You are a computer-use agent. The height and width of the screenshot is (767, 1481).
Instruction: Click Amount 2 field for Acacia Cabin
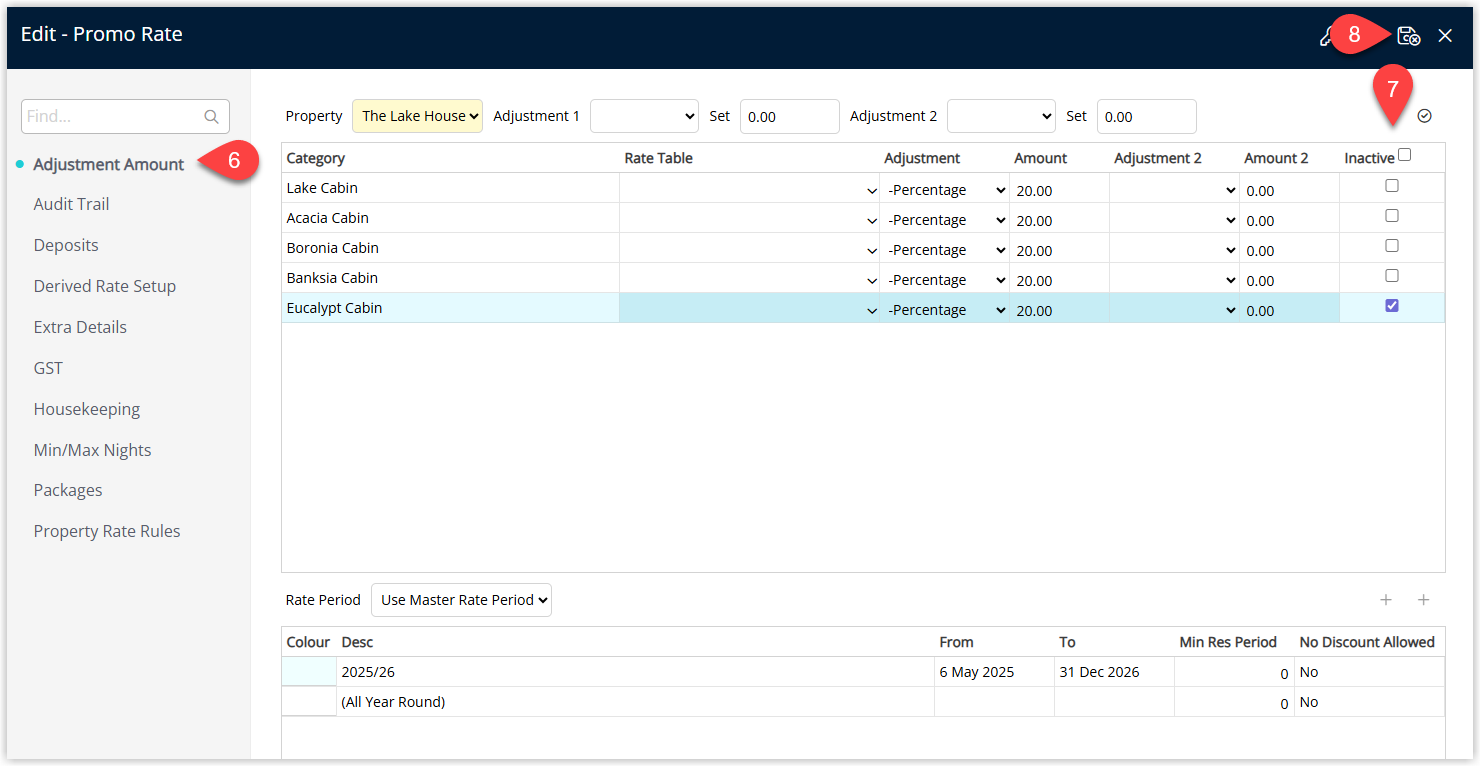click(x=1289, y=220)
